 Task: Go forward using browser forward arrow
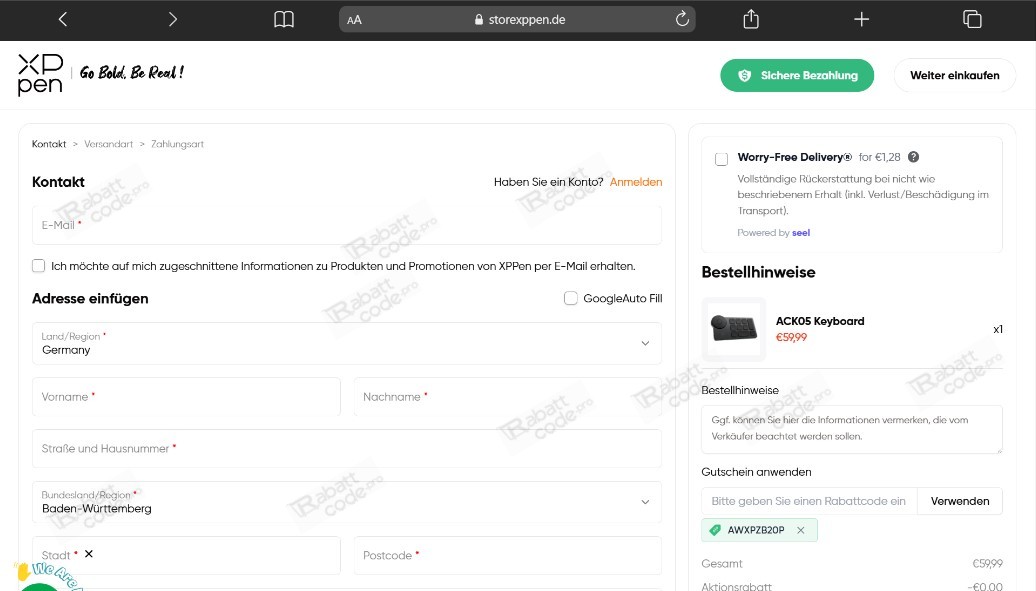[x=172, y=19]
